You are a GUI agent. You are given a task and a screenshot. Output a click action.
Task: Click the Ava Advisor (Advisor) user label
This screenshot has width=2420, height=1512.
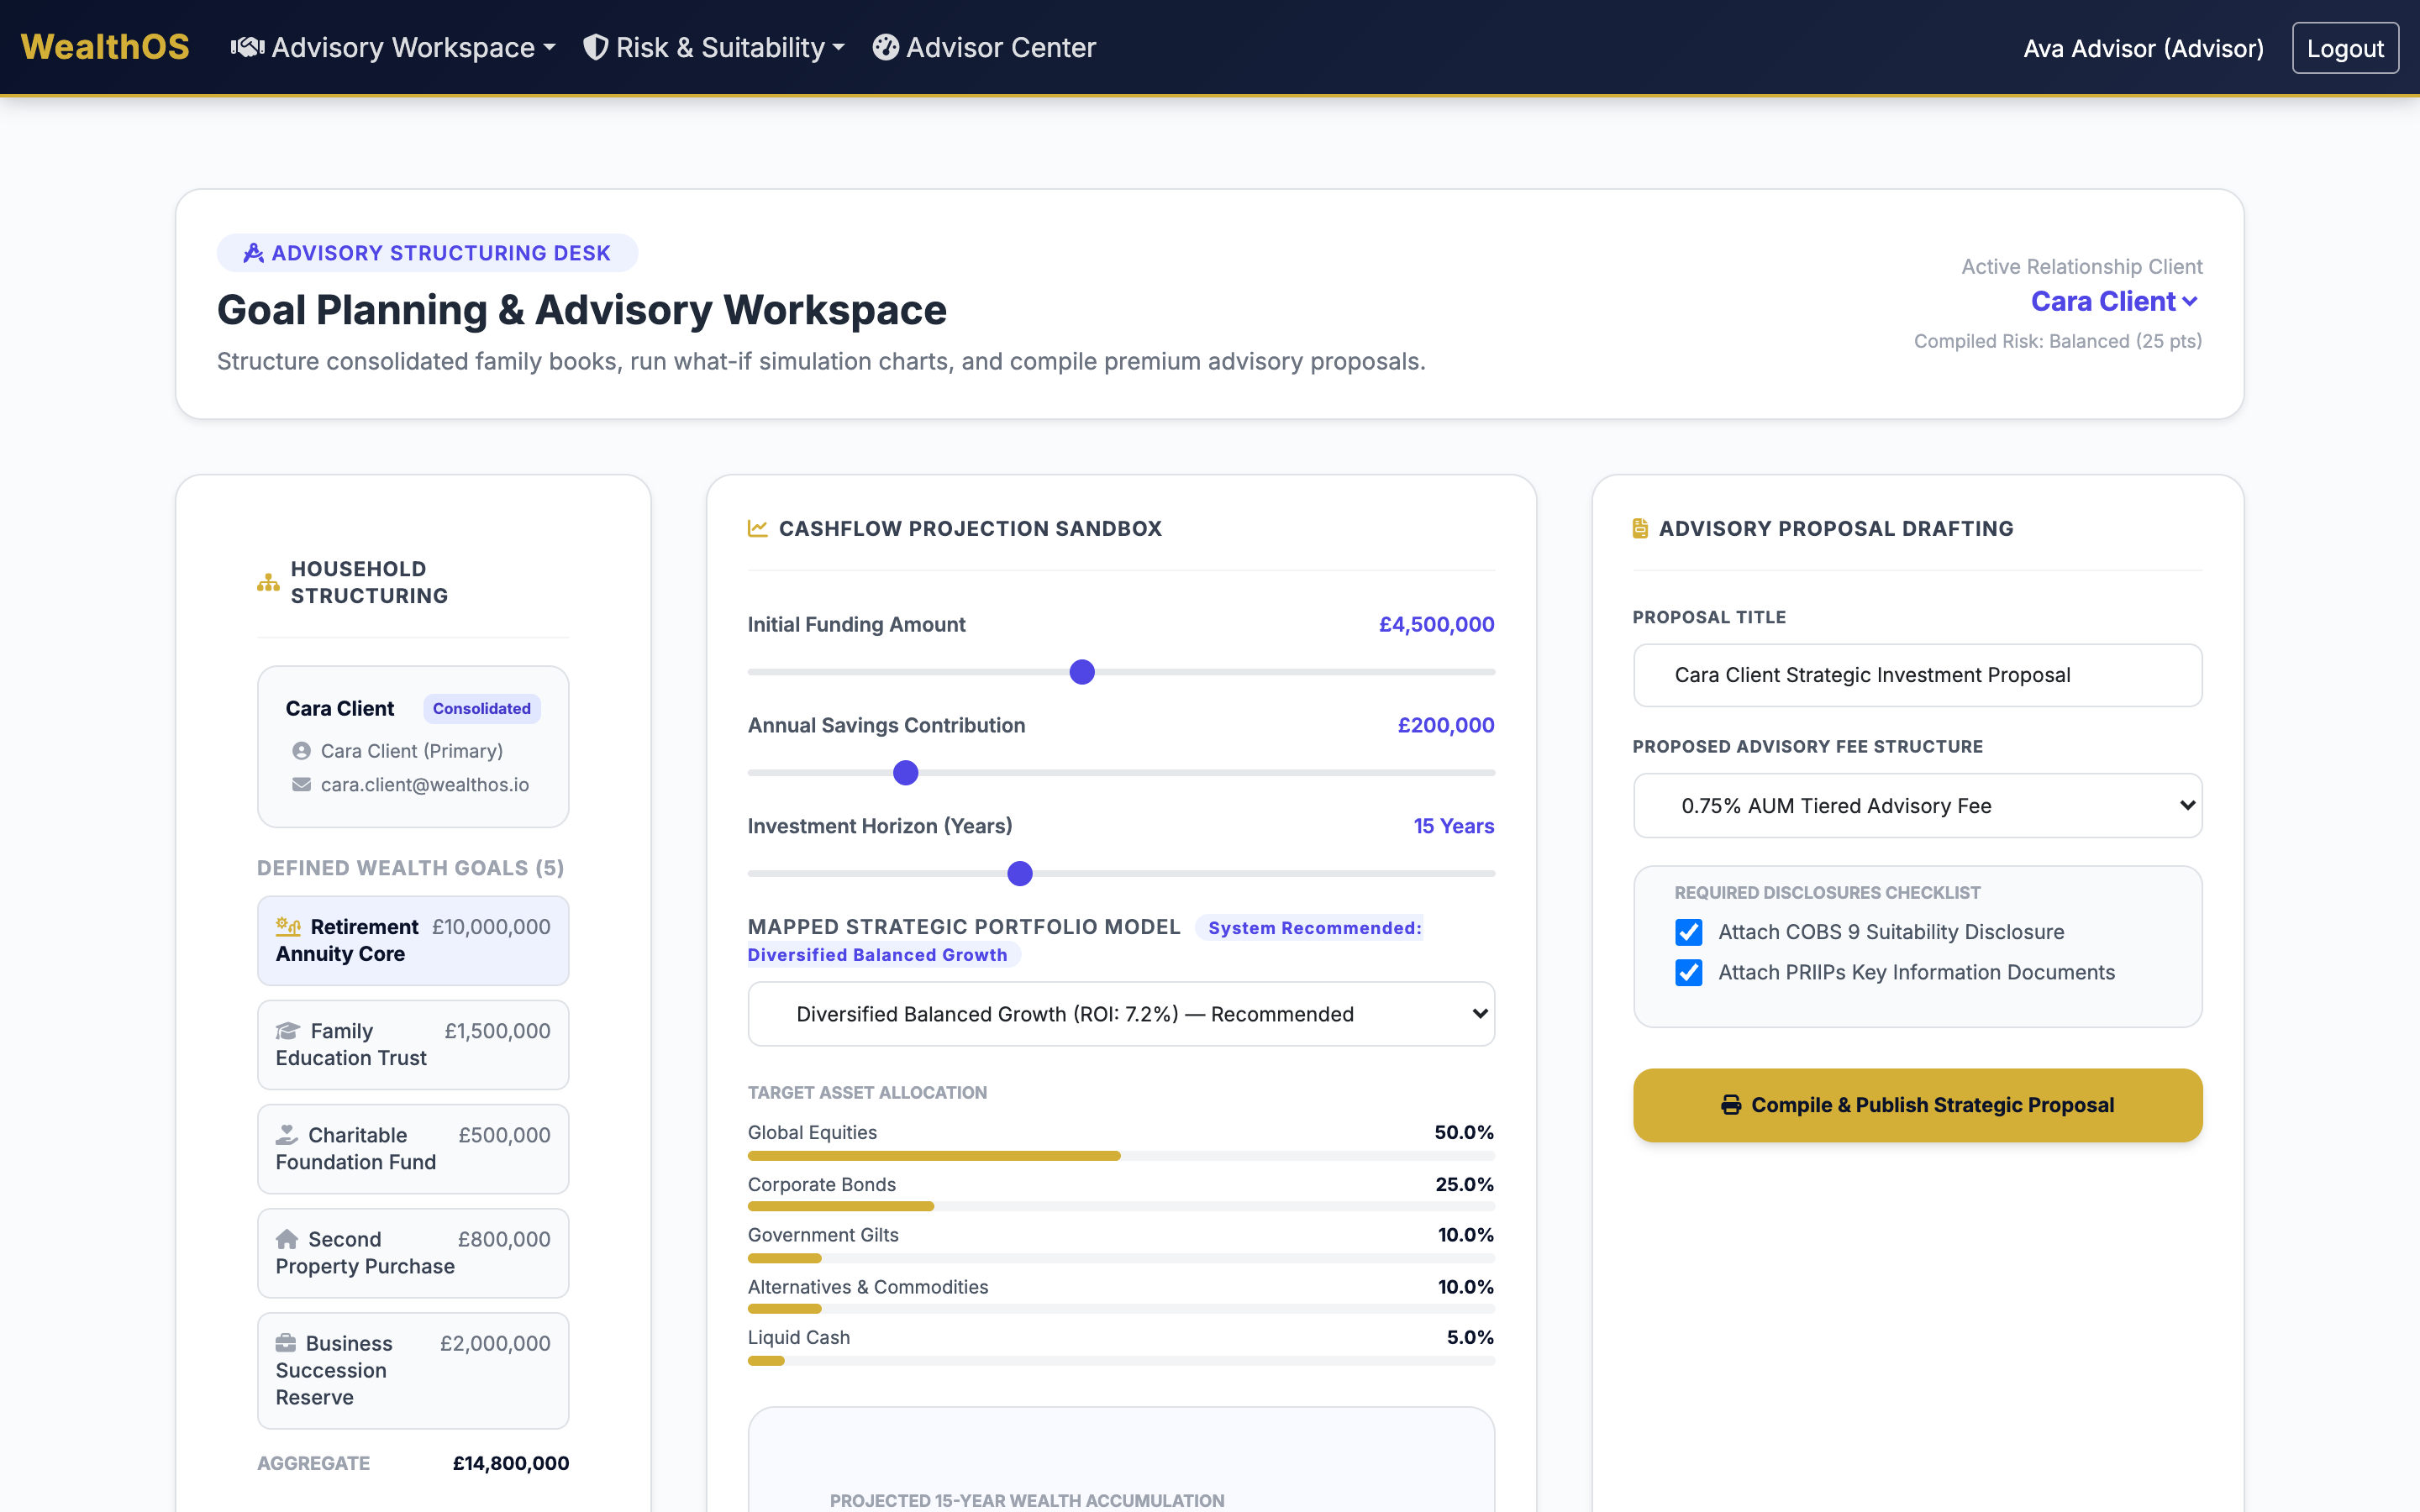[x=2143, y=48]
